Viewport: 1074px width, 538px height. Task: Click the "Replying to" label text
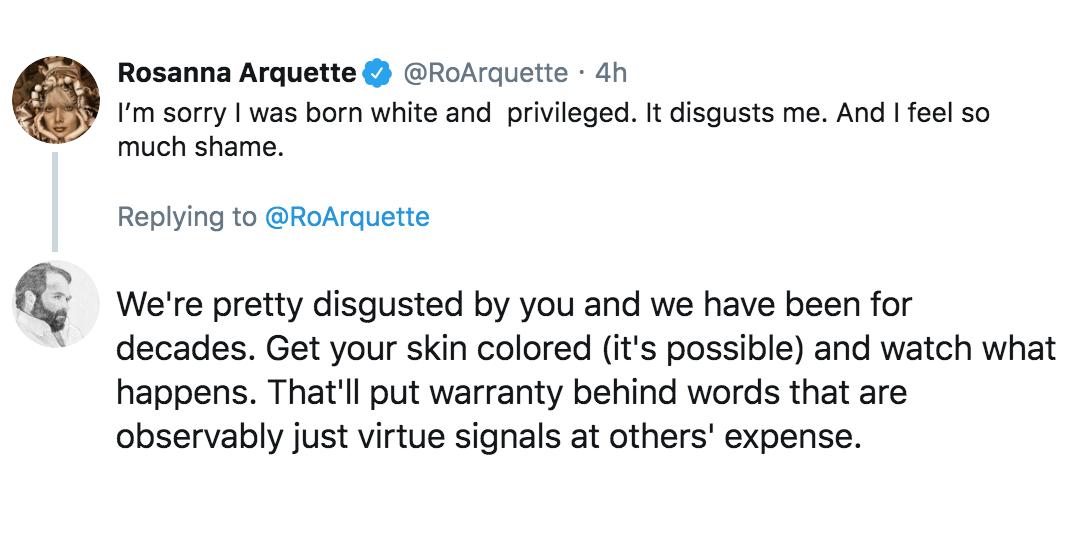[x=187, y=216]
